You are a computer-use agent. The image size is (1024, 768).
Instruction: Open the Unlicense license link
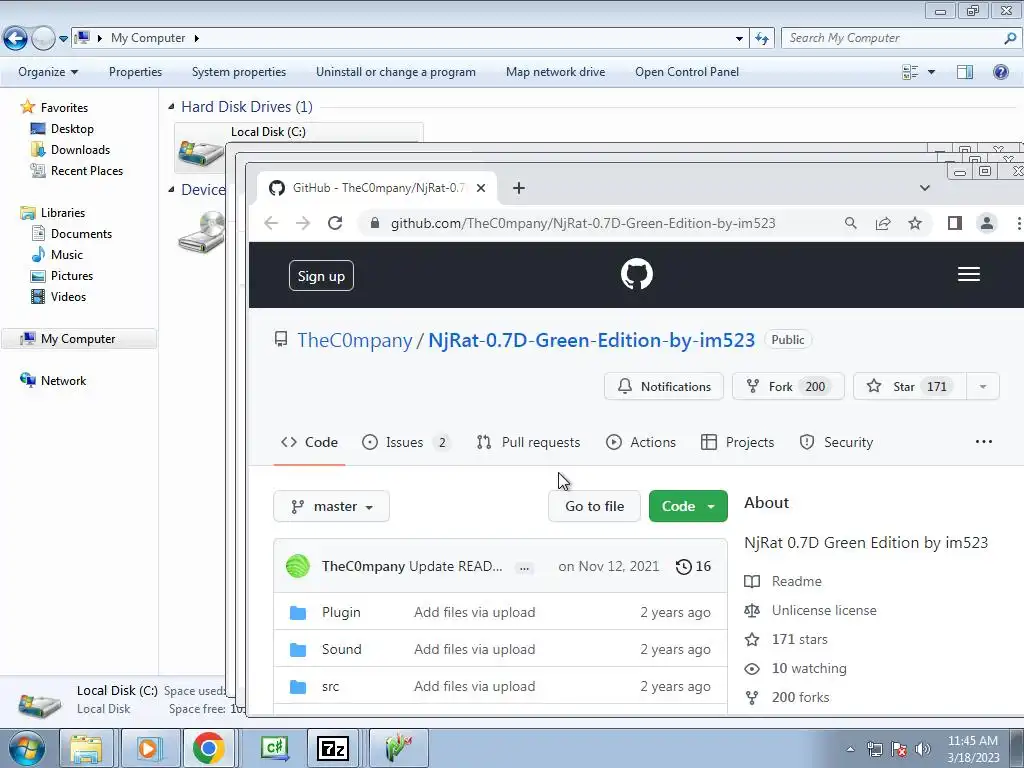(824, 610)
